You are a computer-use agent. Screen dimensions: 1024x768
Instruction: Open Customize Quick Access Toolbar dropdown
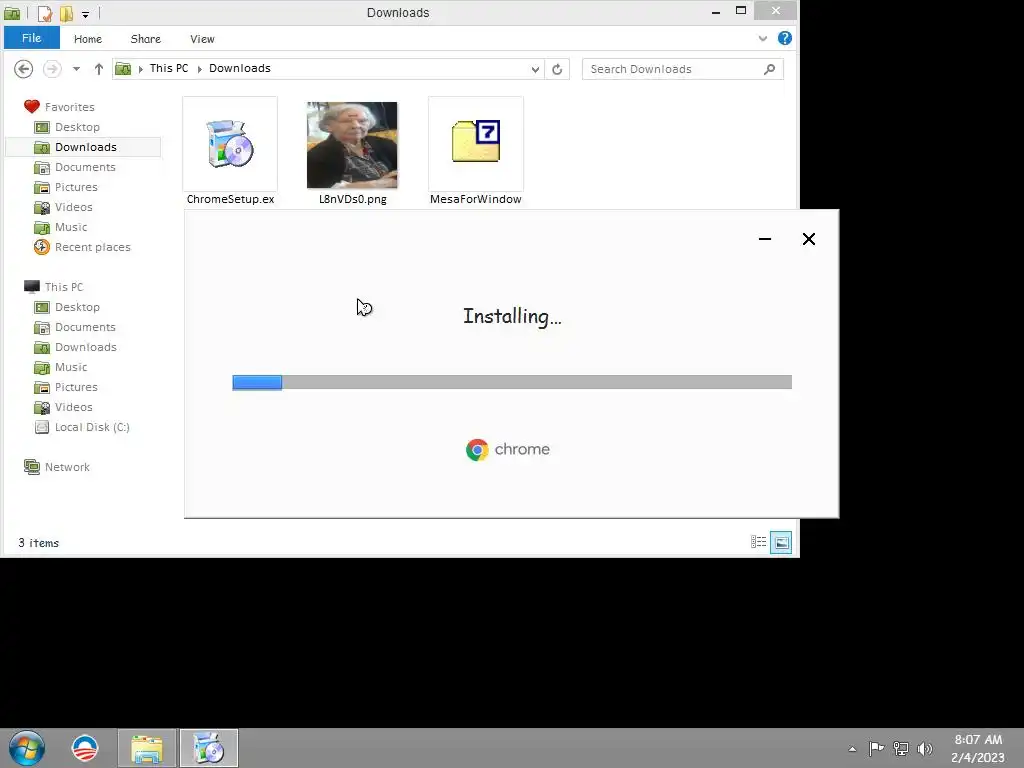[86, 14]
